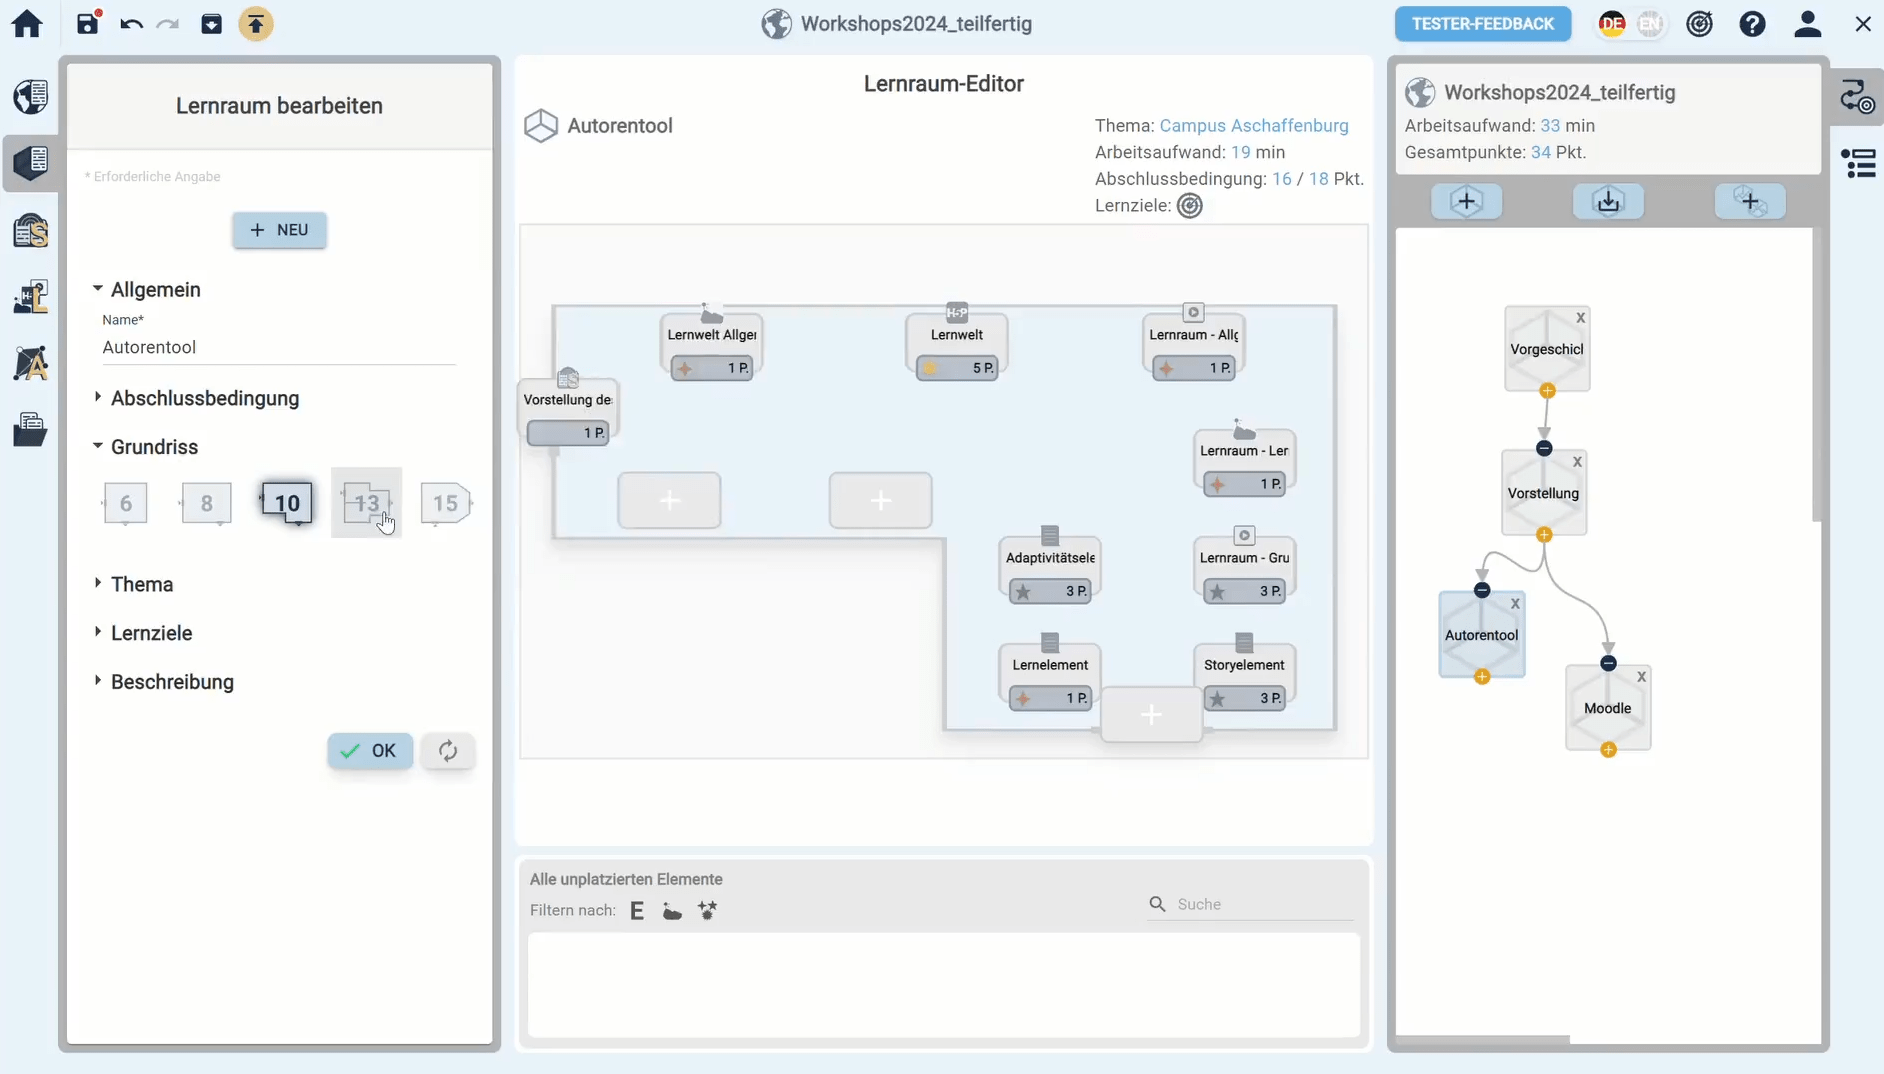This screenshot has width=1884, height=1074.
Task: Expand the Beschreibung section
Action: (x=163, y=682)
